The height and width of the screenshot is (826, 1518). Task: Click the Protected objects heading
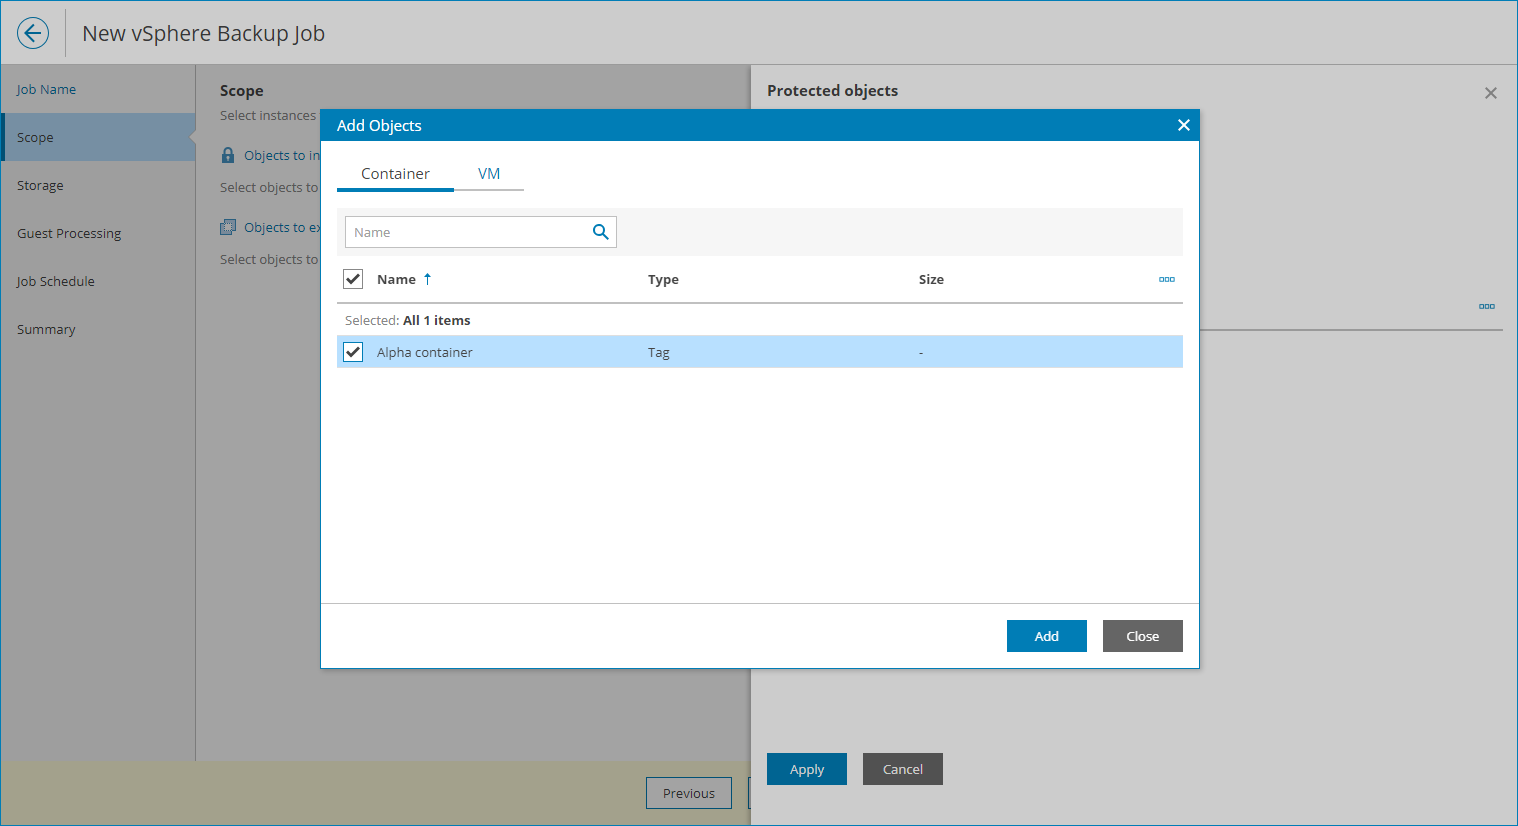832,90
